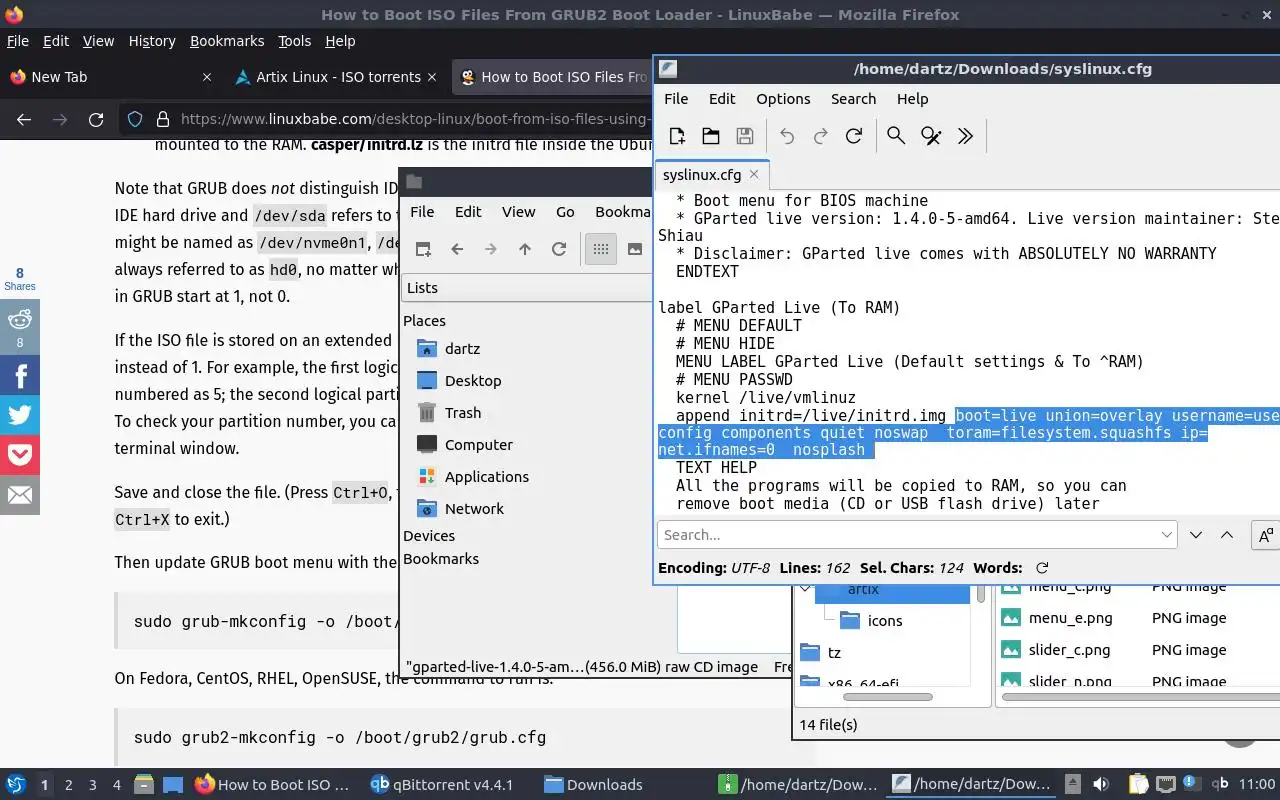
Task: Open Find and Replace icon in the editor toolbar
Action: click(x=931, y=136)
